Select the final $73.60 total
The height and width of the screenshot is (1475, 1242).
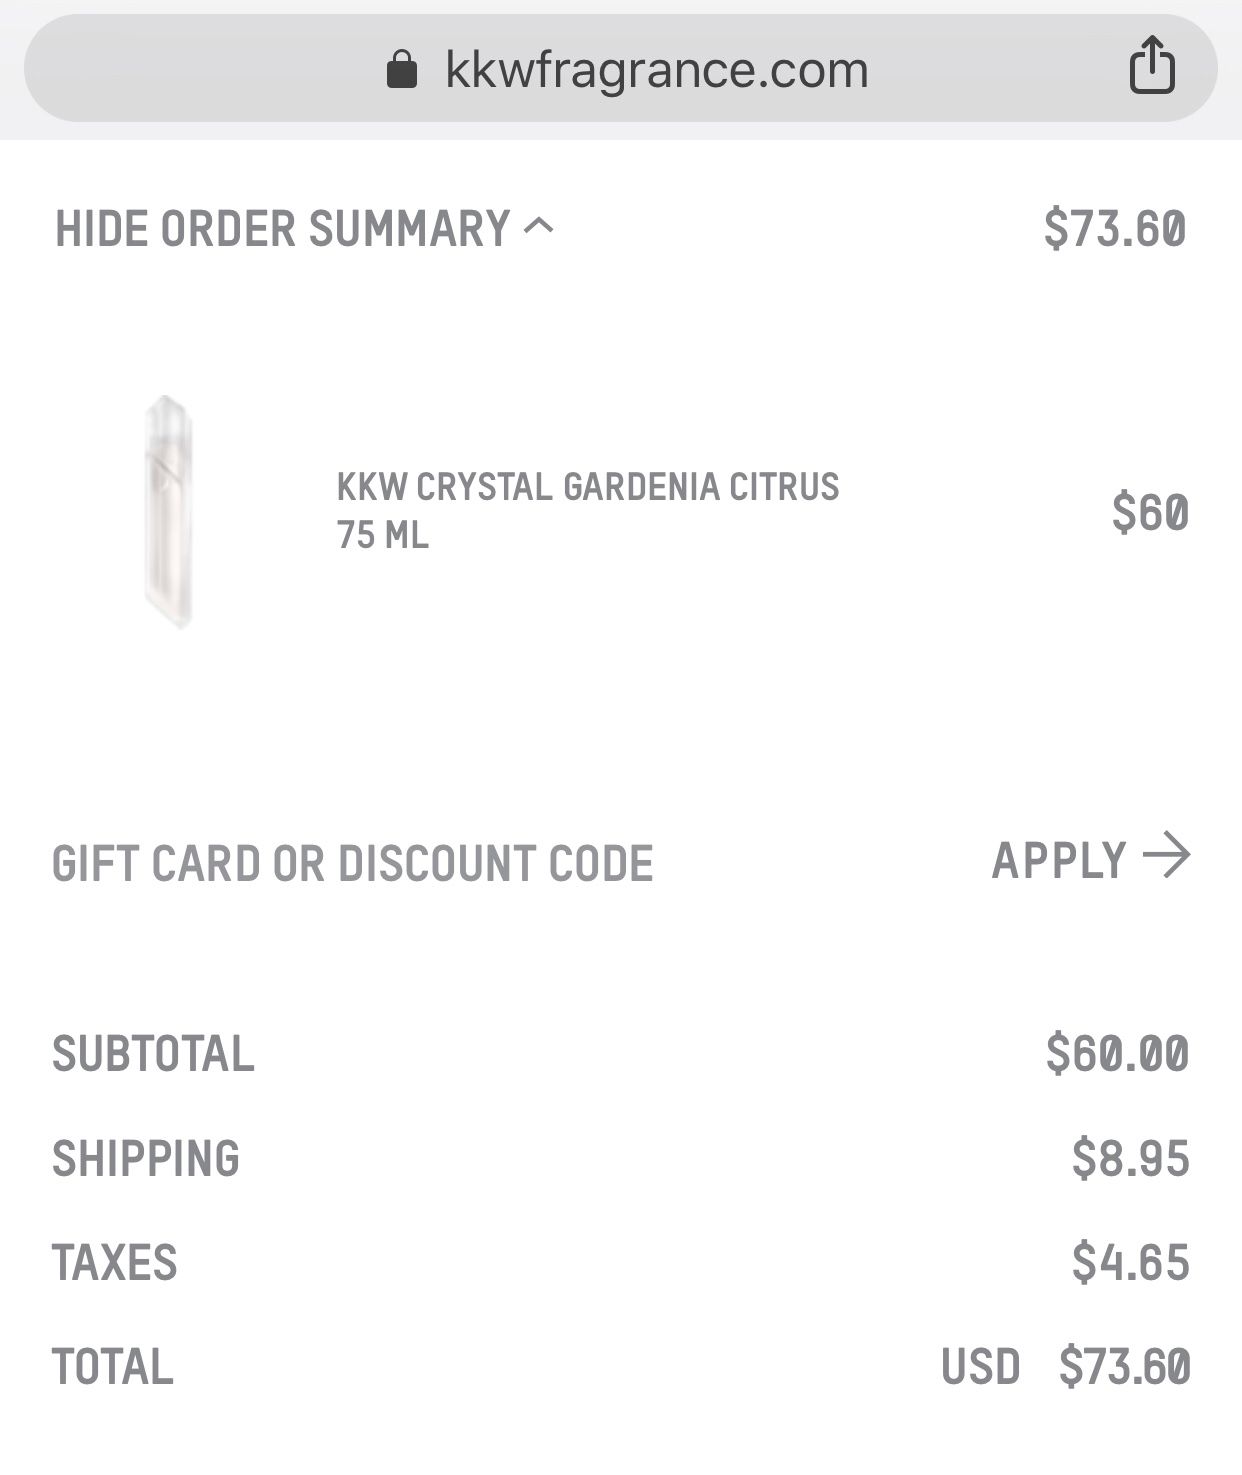(1125, 1367)
